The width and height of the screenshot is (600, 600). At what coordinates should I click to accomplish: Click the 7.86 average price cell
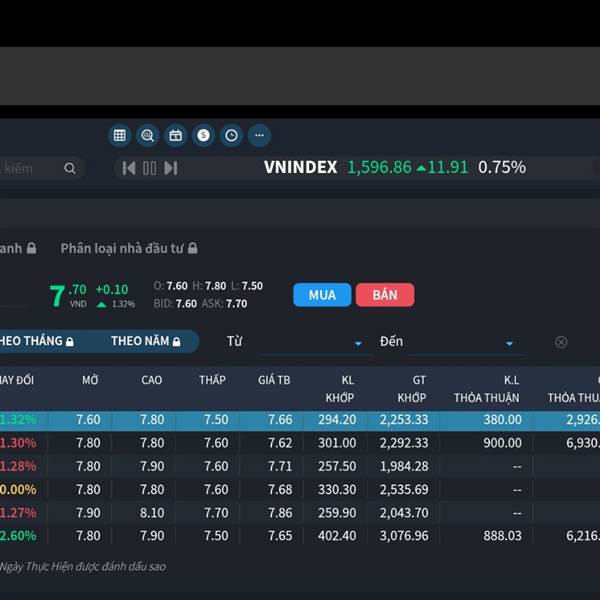[280, 513]
